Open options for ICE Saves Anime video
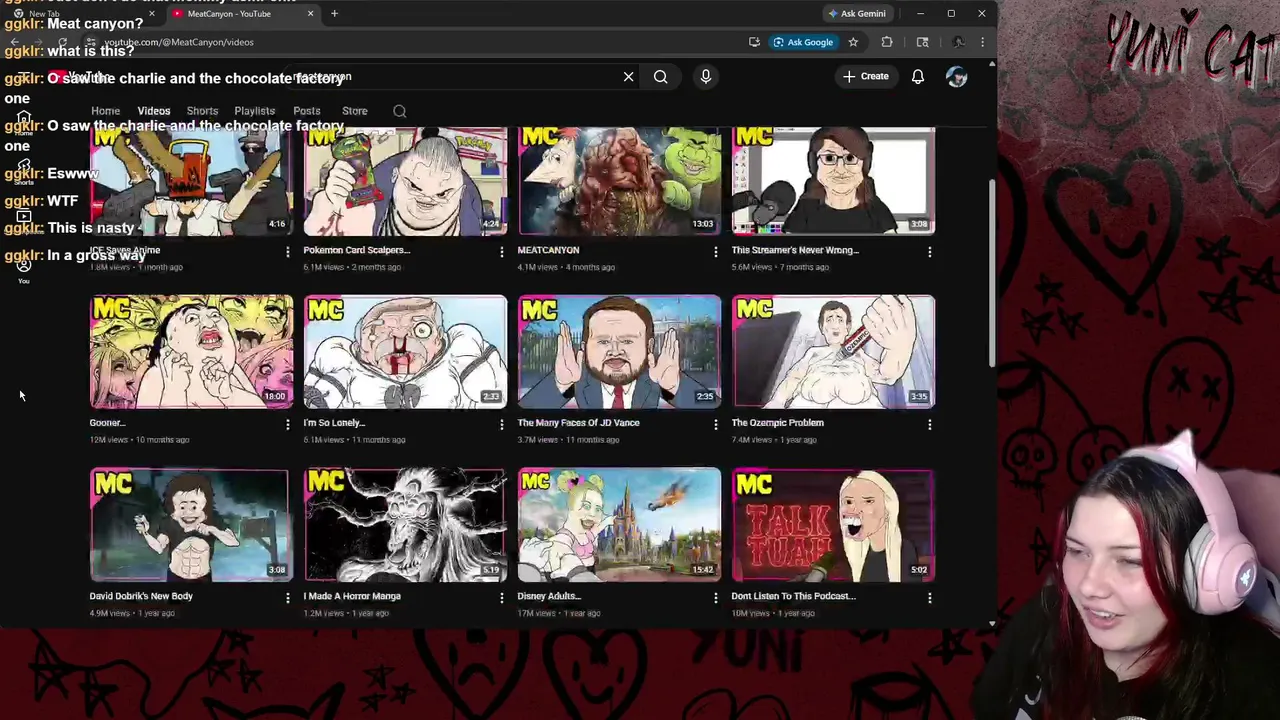 click(x=288, y=252)
